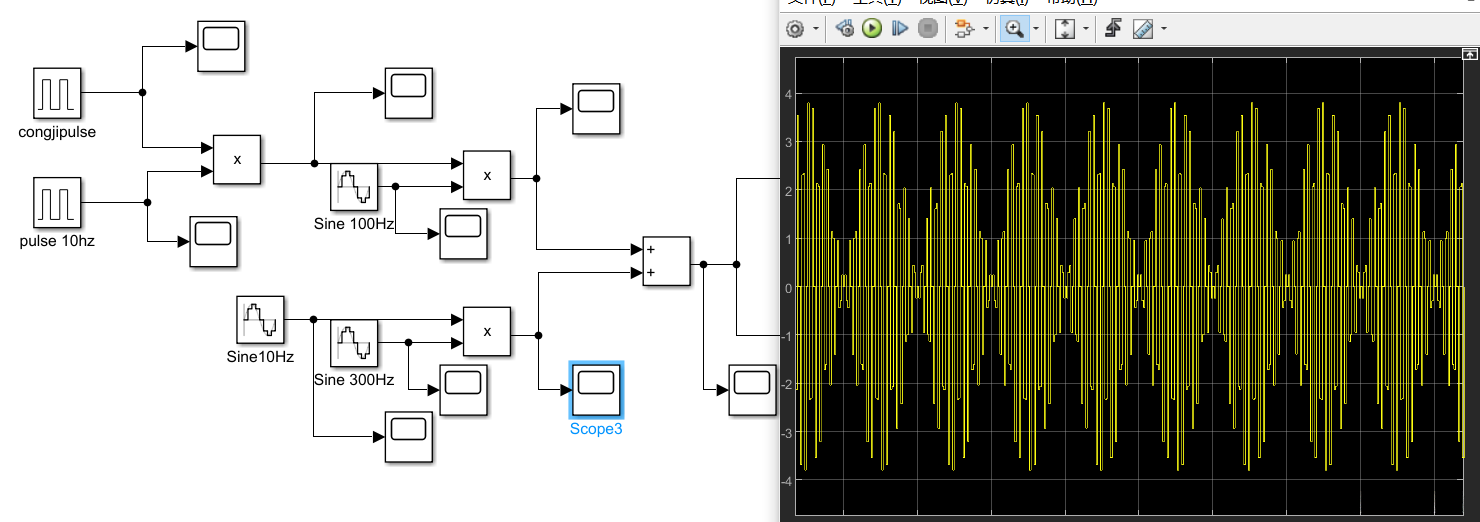Select the zoom tool in scope toolbar

coord(1014,29)
